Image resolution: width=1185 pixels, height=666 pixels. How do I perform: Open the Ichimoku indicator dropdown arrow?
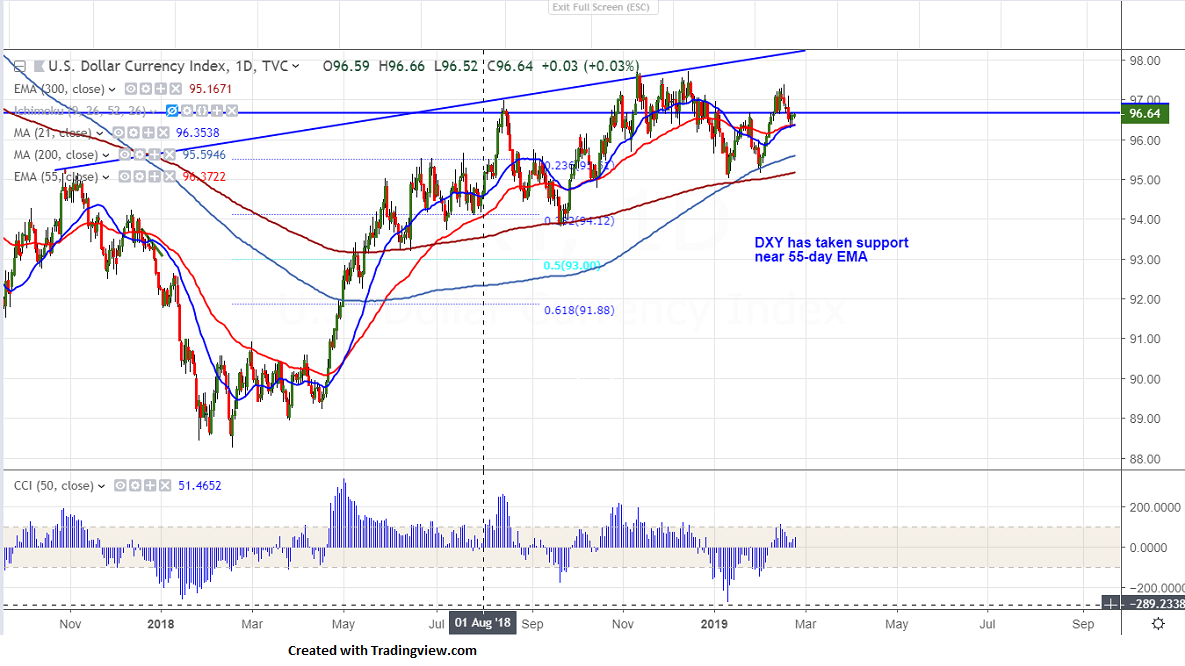[154, 111]
